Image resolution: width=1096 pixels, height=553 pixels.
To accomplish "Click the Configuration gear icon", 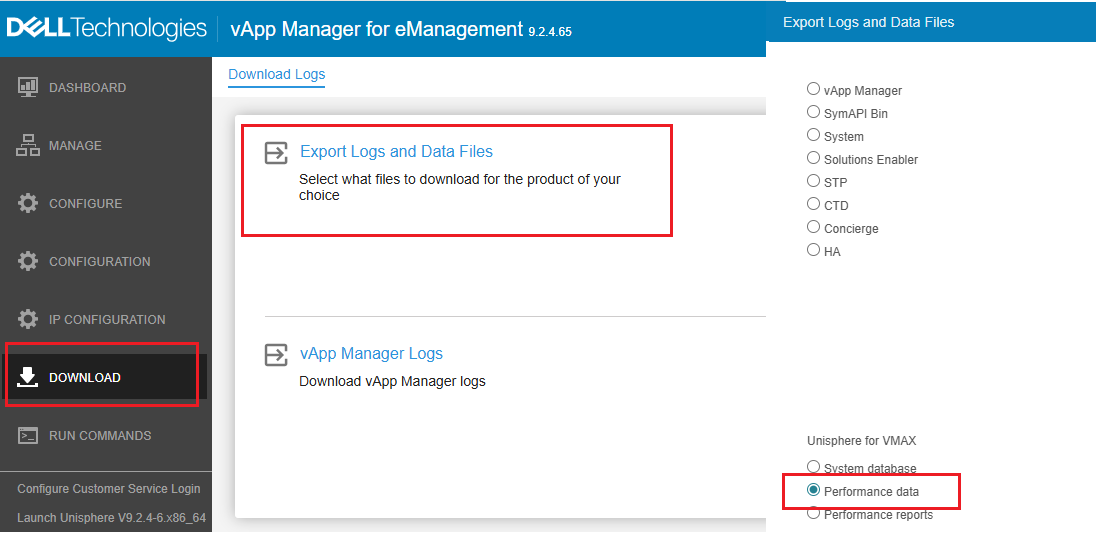I will pyautogui.click(x=28, y=261).
